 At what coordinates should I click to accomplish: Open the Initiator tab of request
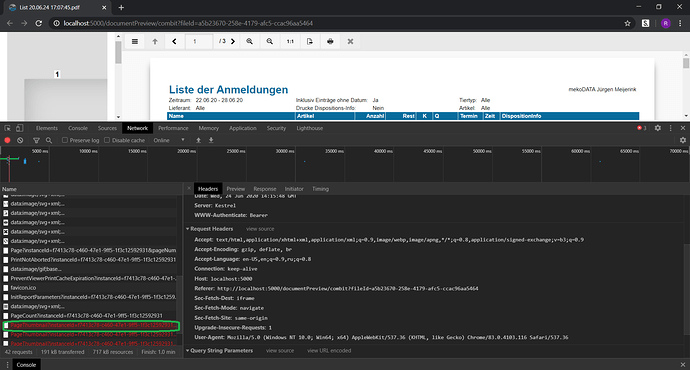click(294, 189)
